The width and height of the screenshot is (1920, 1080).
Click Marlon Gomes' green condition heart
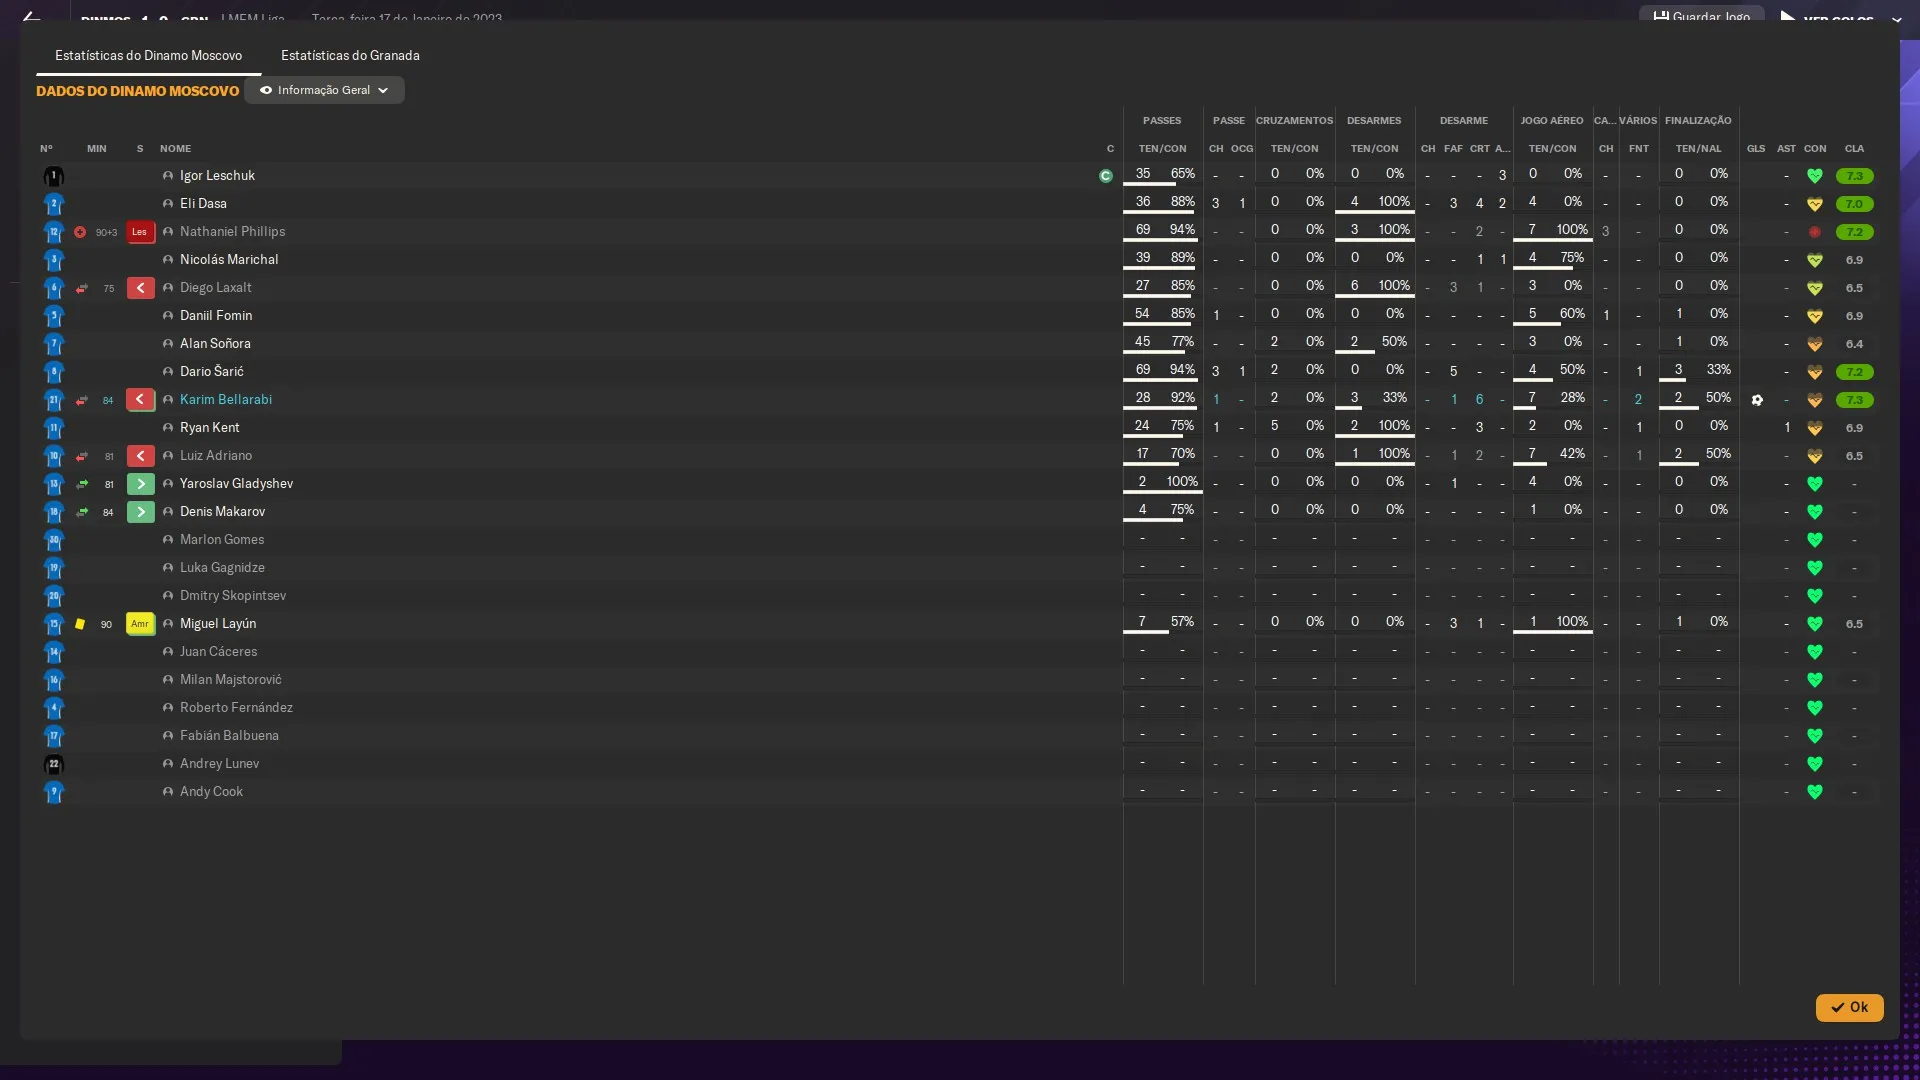click(1815, 540)
